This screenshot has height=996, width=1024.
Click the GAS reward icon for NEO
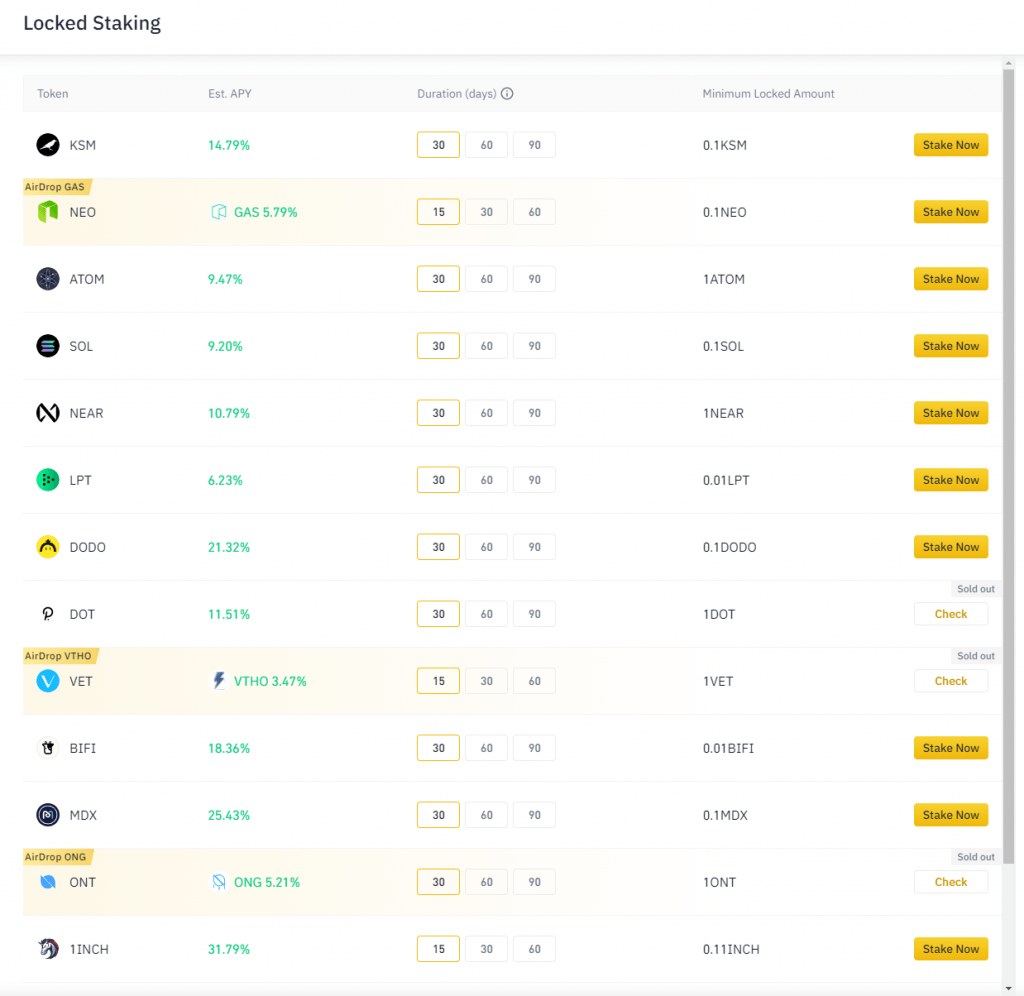click(x=219, y=212)
